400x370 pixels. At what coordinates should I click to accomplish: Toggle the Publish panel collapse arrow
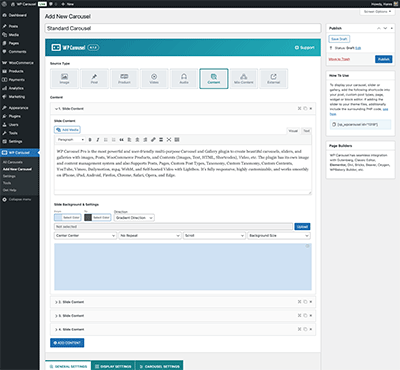391,28
